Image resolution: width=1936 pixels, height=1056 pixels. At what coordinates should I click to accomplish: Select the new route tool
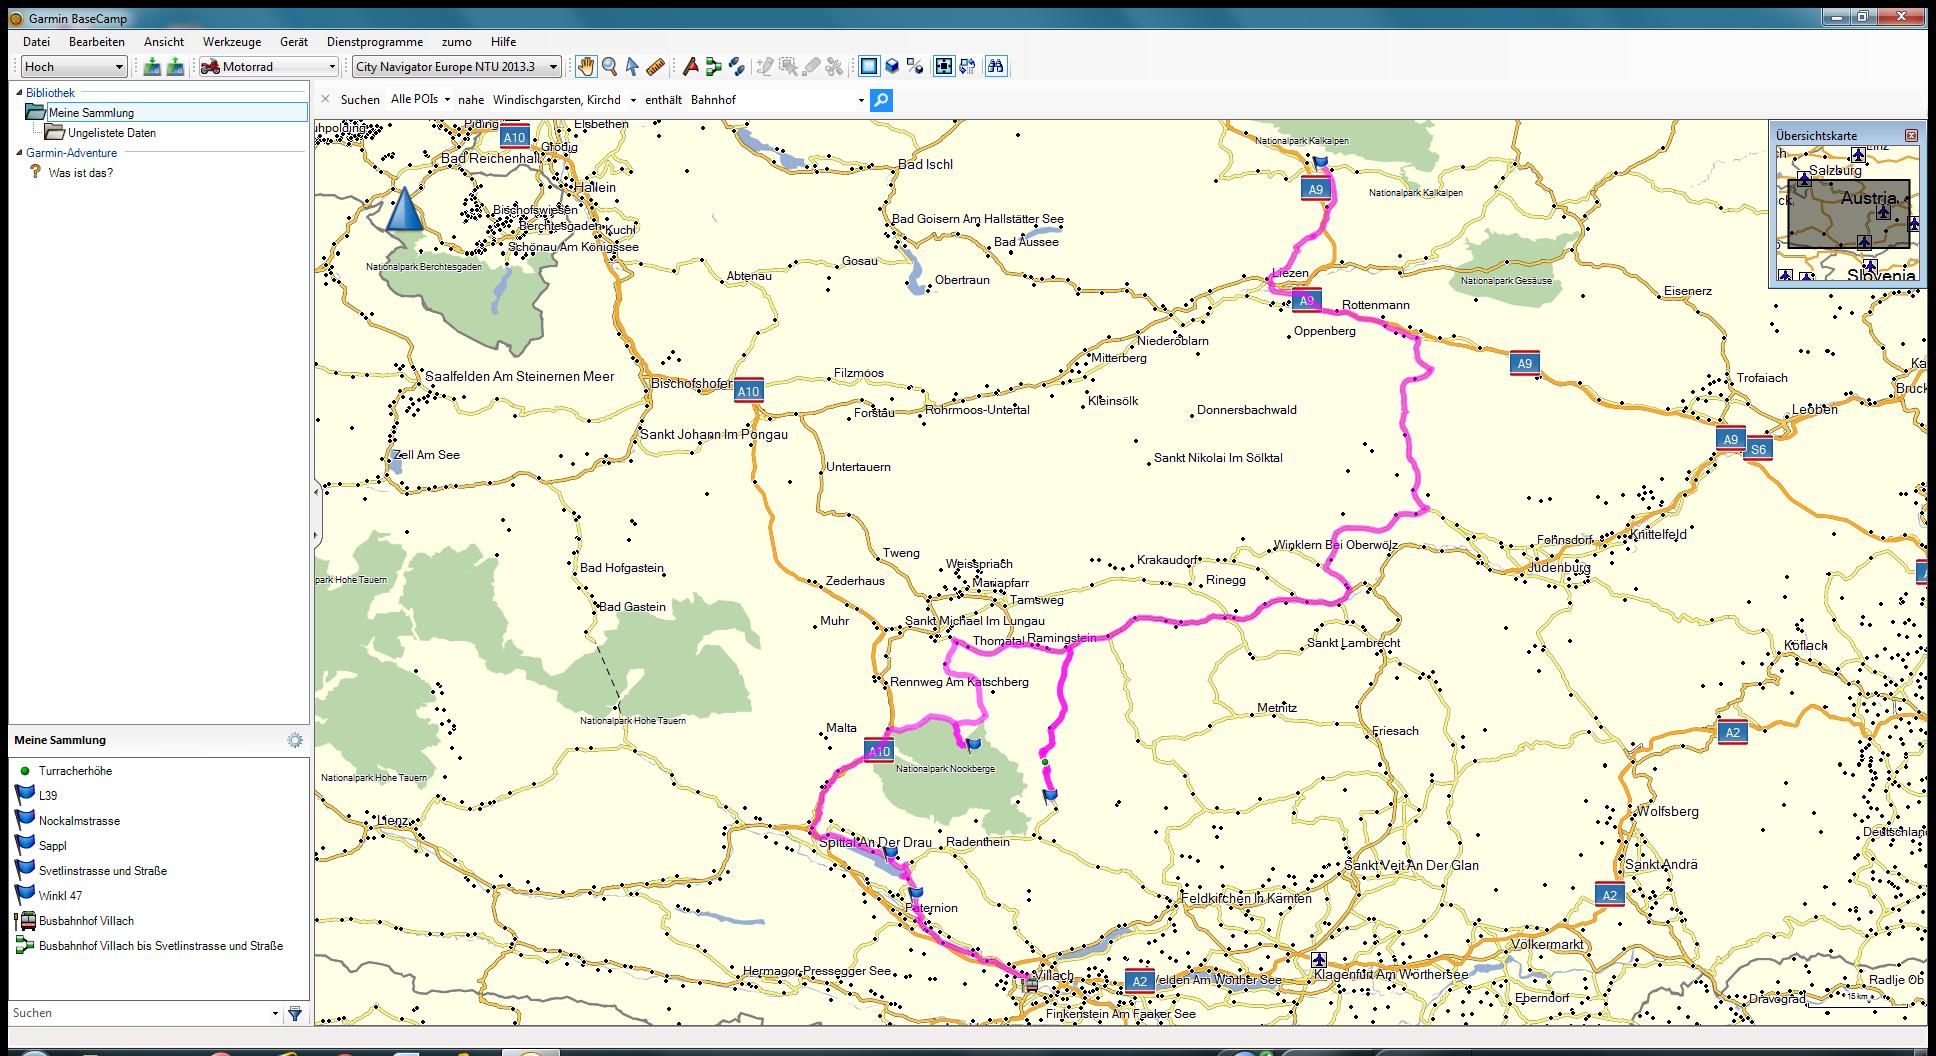click(713, 67)
